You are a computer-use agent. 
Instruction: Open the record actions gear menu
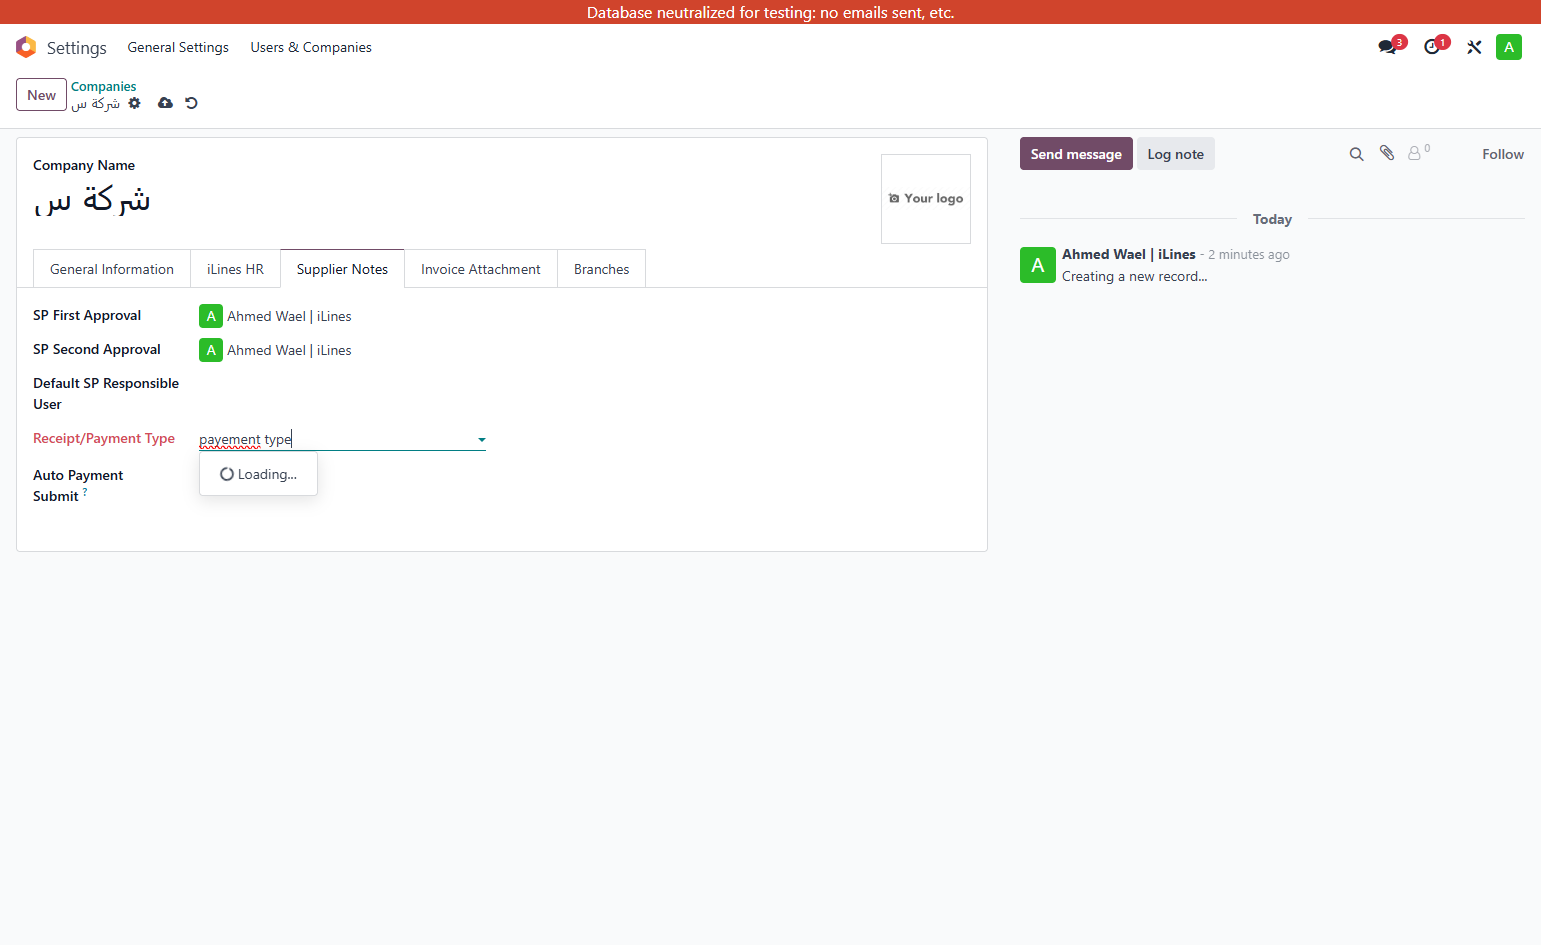pyautogui.click(x=135, y=103)
